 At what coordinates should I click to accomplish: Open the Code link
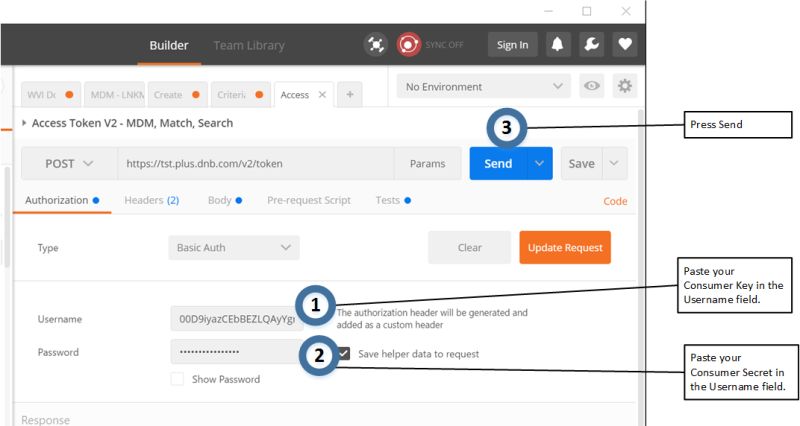tap(615, 201)
